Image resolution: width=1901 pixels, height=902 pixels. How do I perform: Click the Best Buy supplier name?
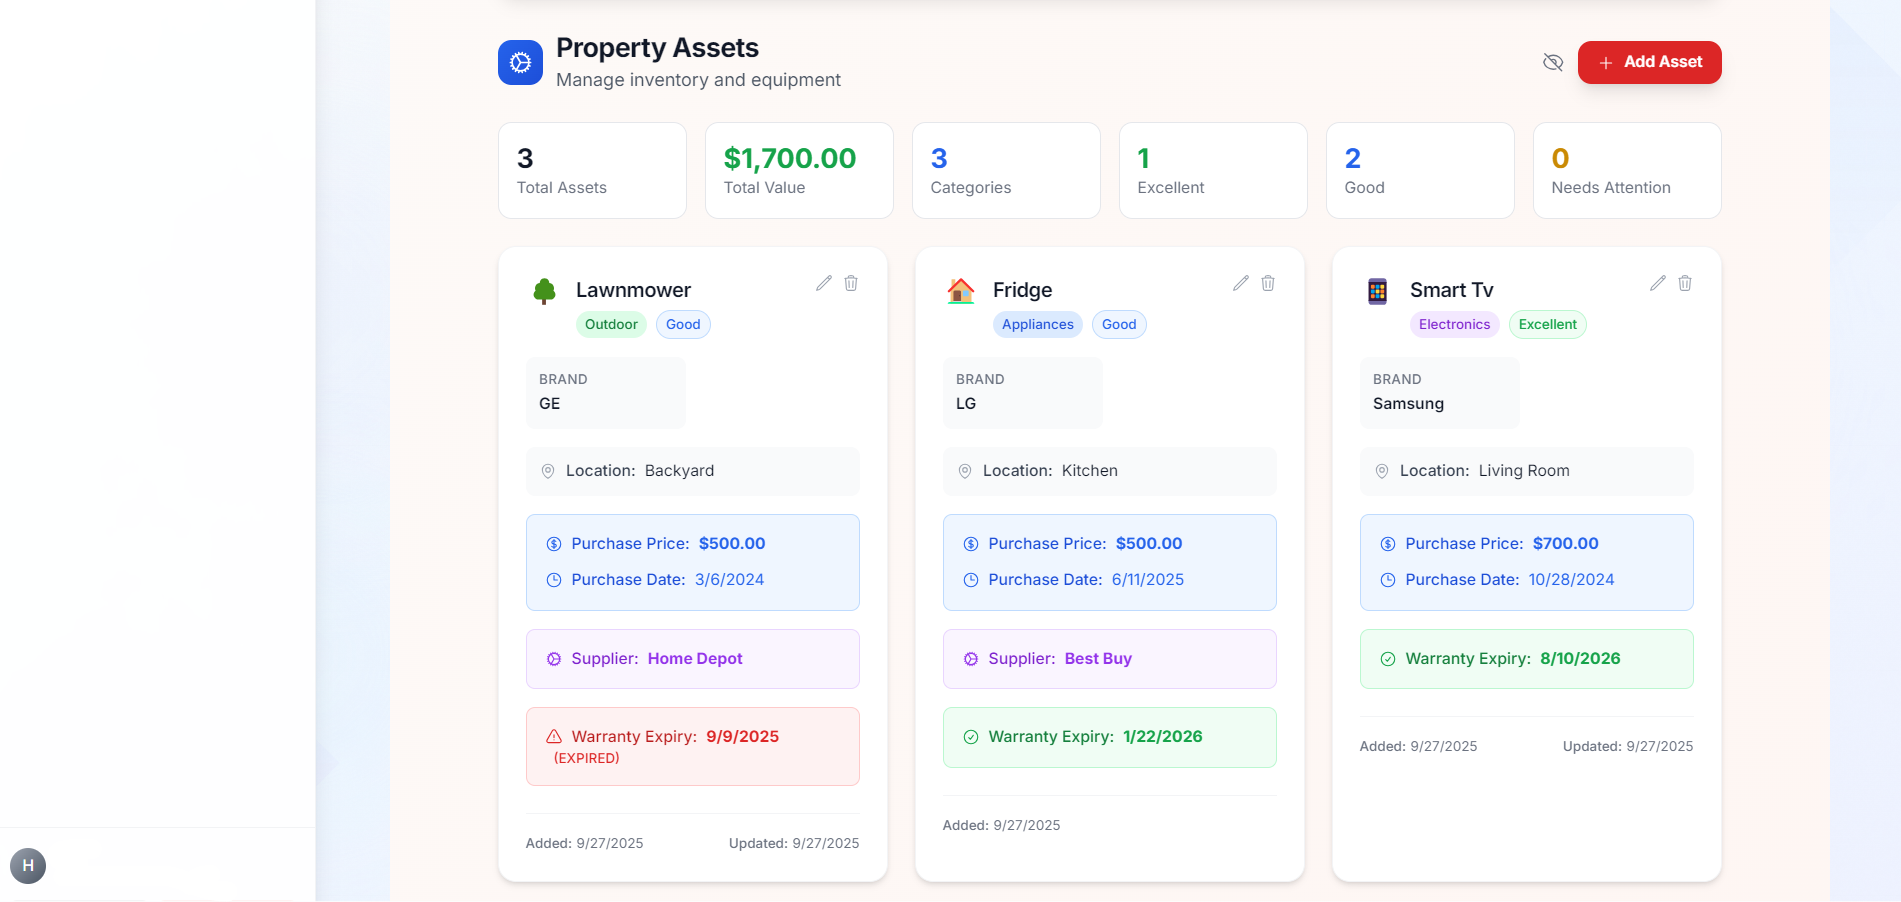[x=1098, y=659]
